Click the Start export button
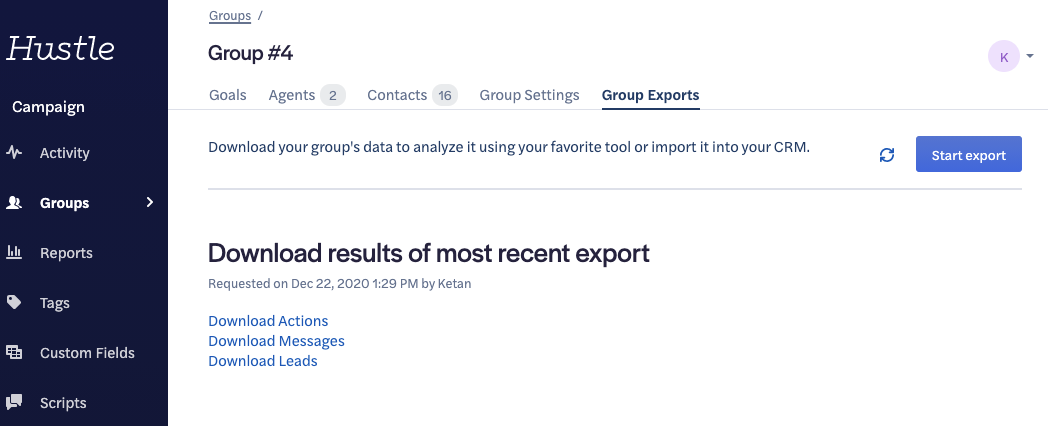This screenshot has width=1048, height=426. pos(968,154)
